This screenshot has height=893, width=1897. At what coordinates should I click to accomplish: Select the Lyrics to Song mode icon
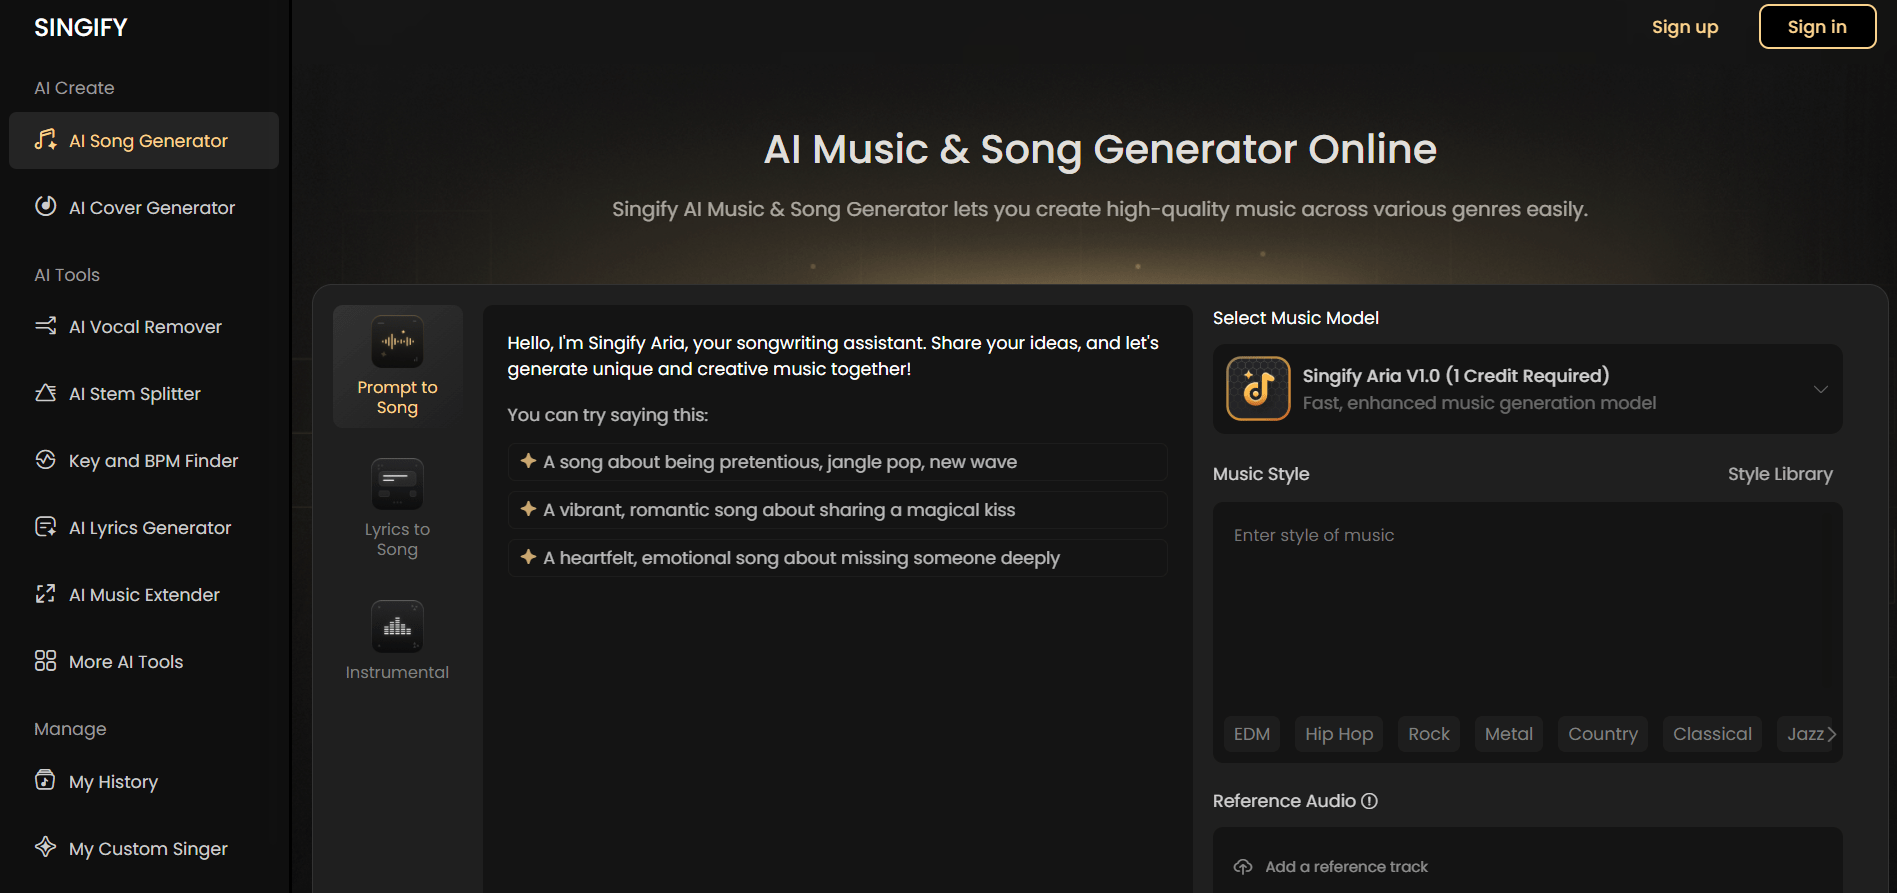coord(397,484)
